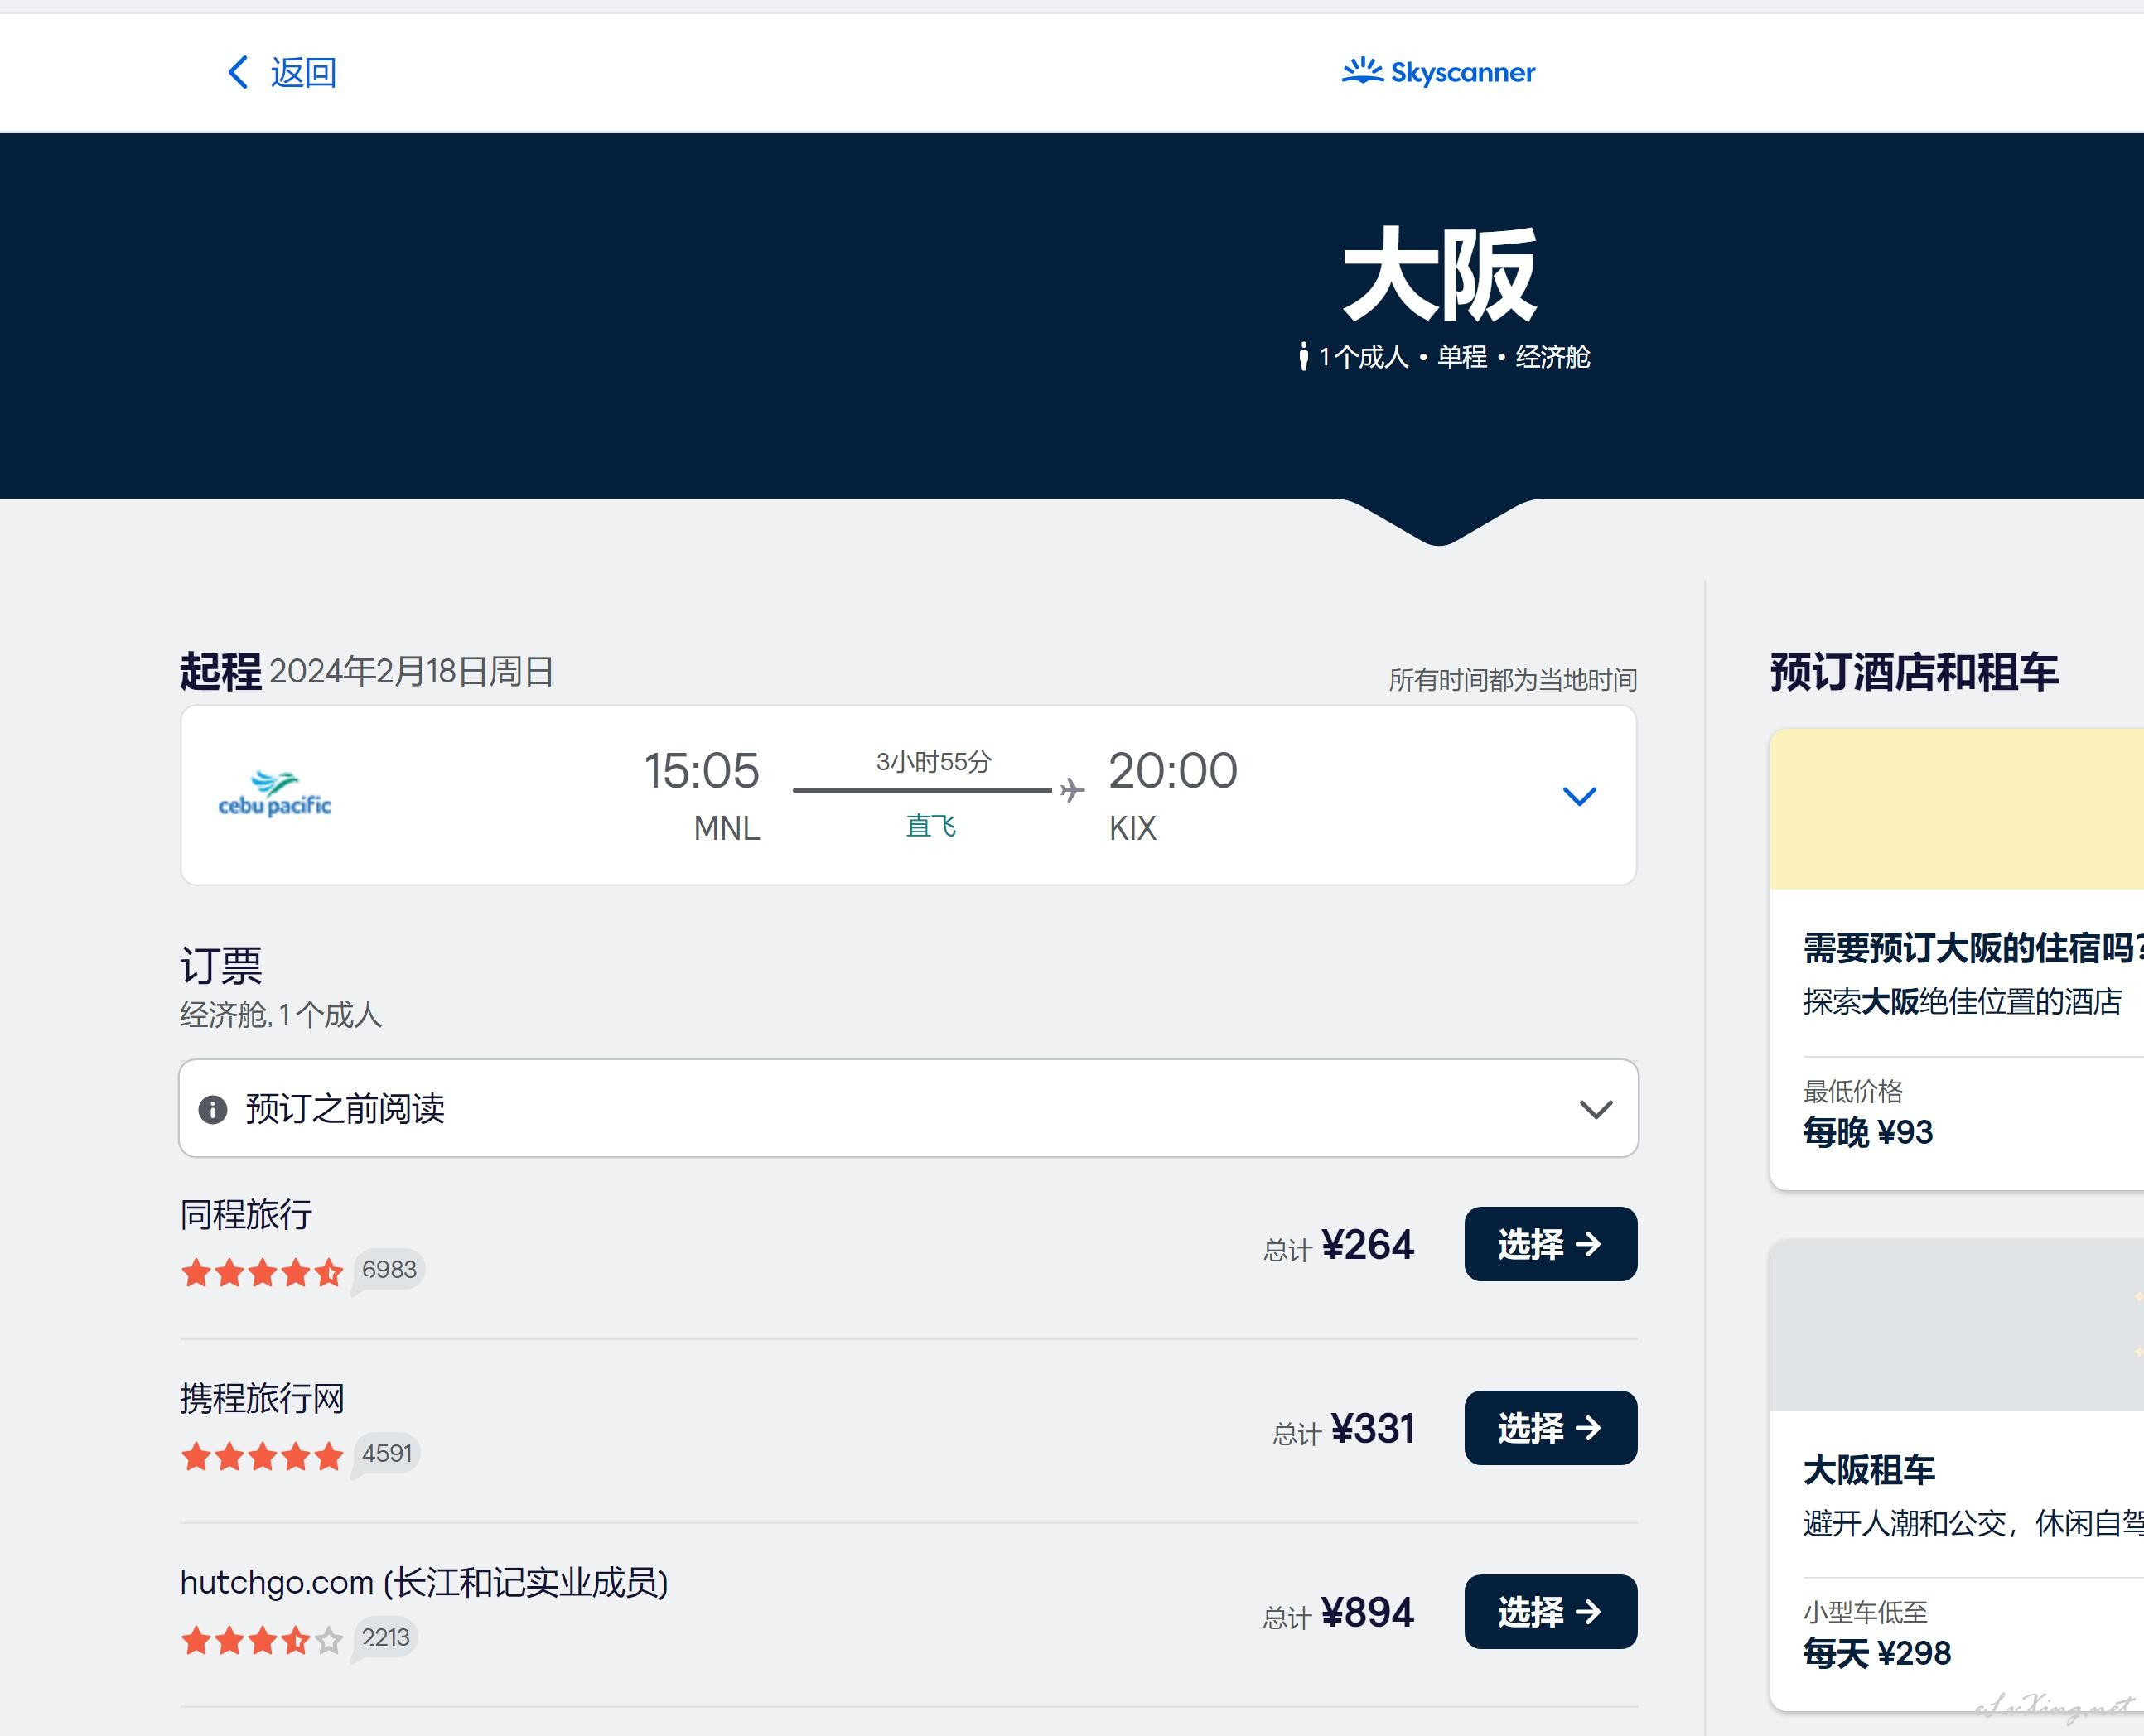Expand the 预订之前阅读 notice panel
The height and width of the screenshot is (1736, 2144).
(908, 1108)
